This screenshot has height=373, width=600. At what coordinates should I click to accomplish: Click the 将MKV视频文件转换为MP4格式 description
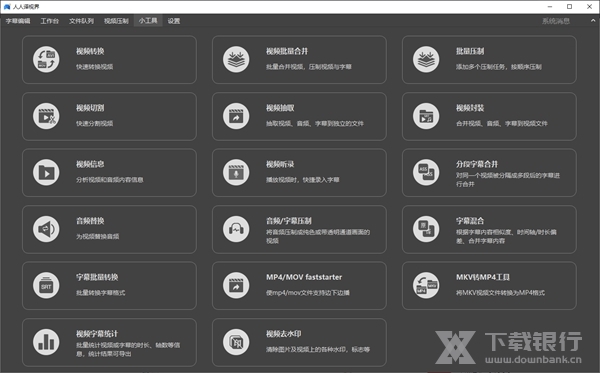pos(500,293)
